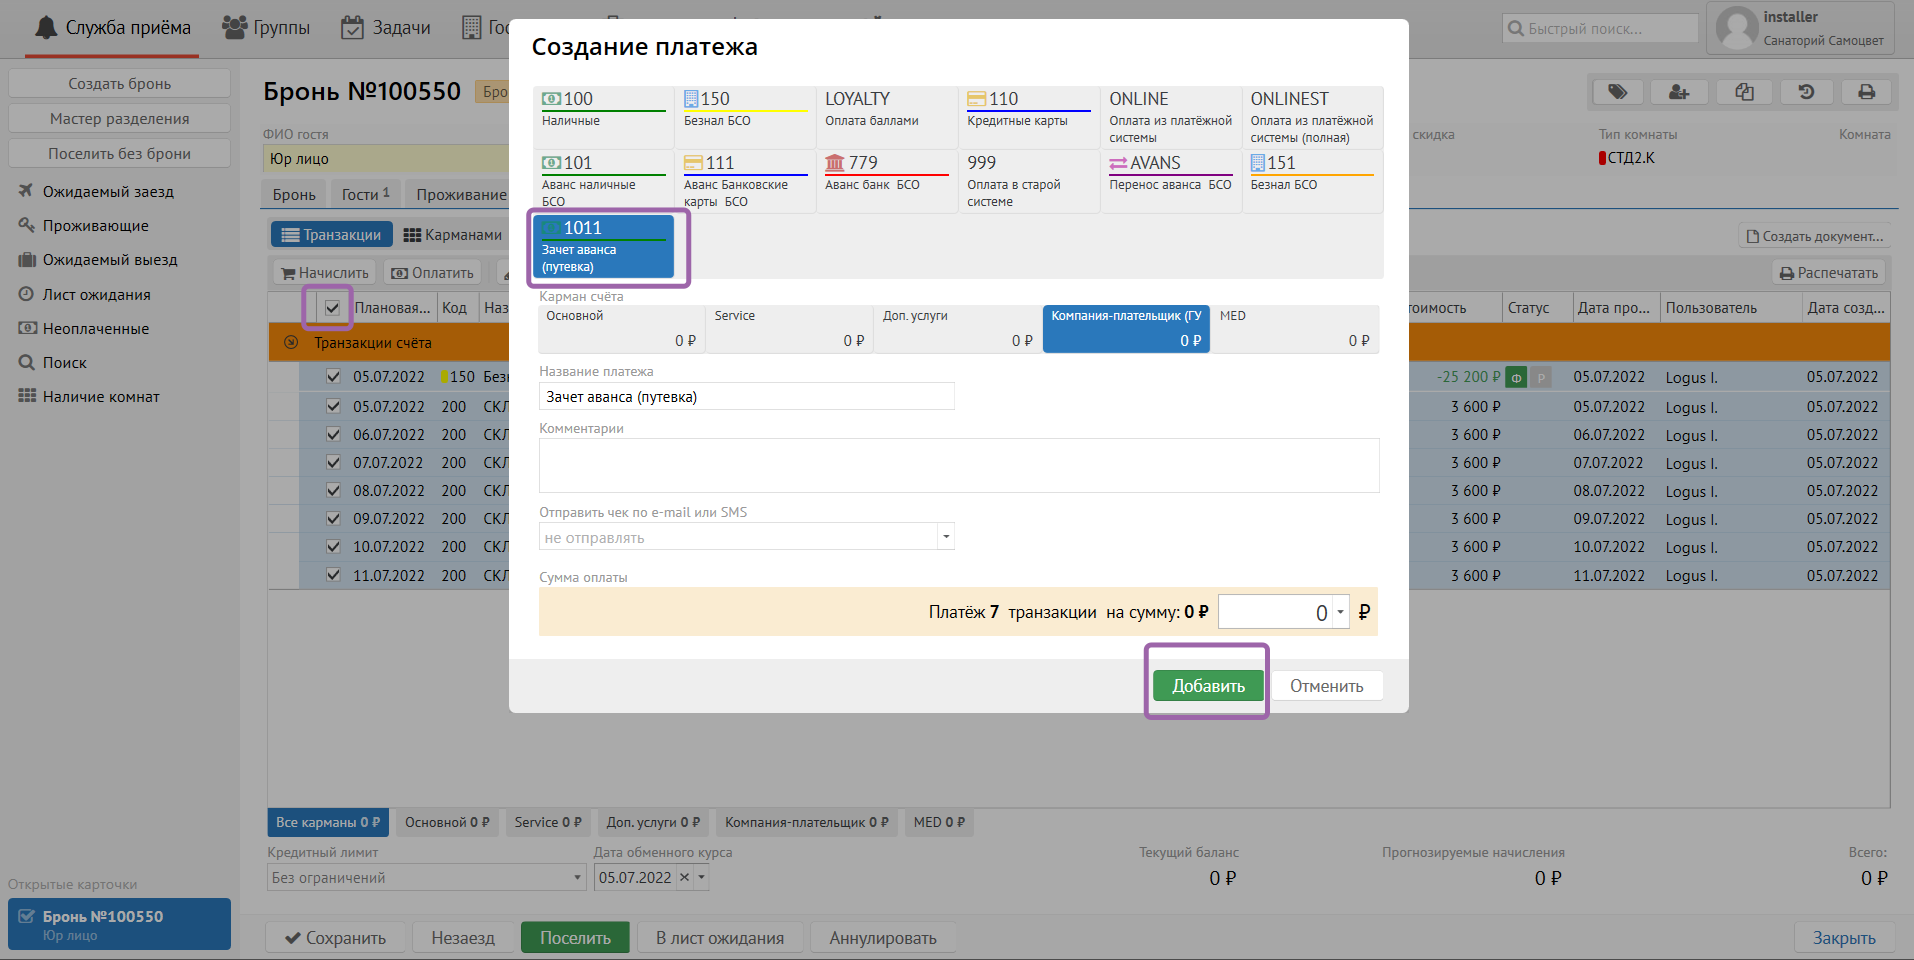Click the tag icon button in booking header
Image resolution: width=1914 pixels, height=960 pixels.
tap(1617, 92)
